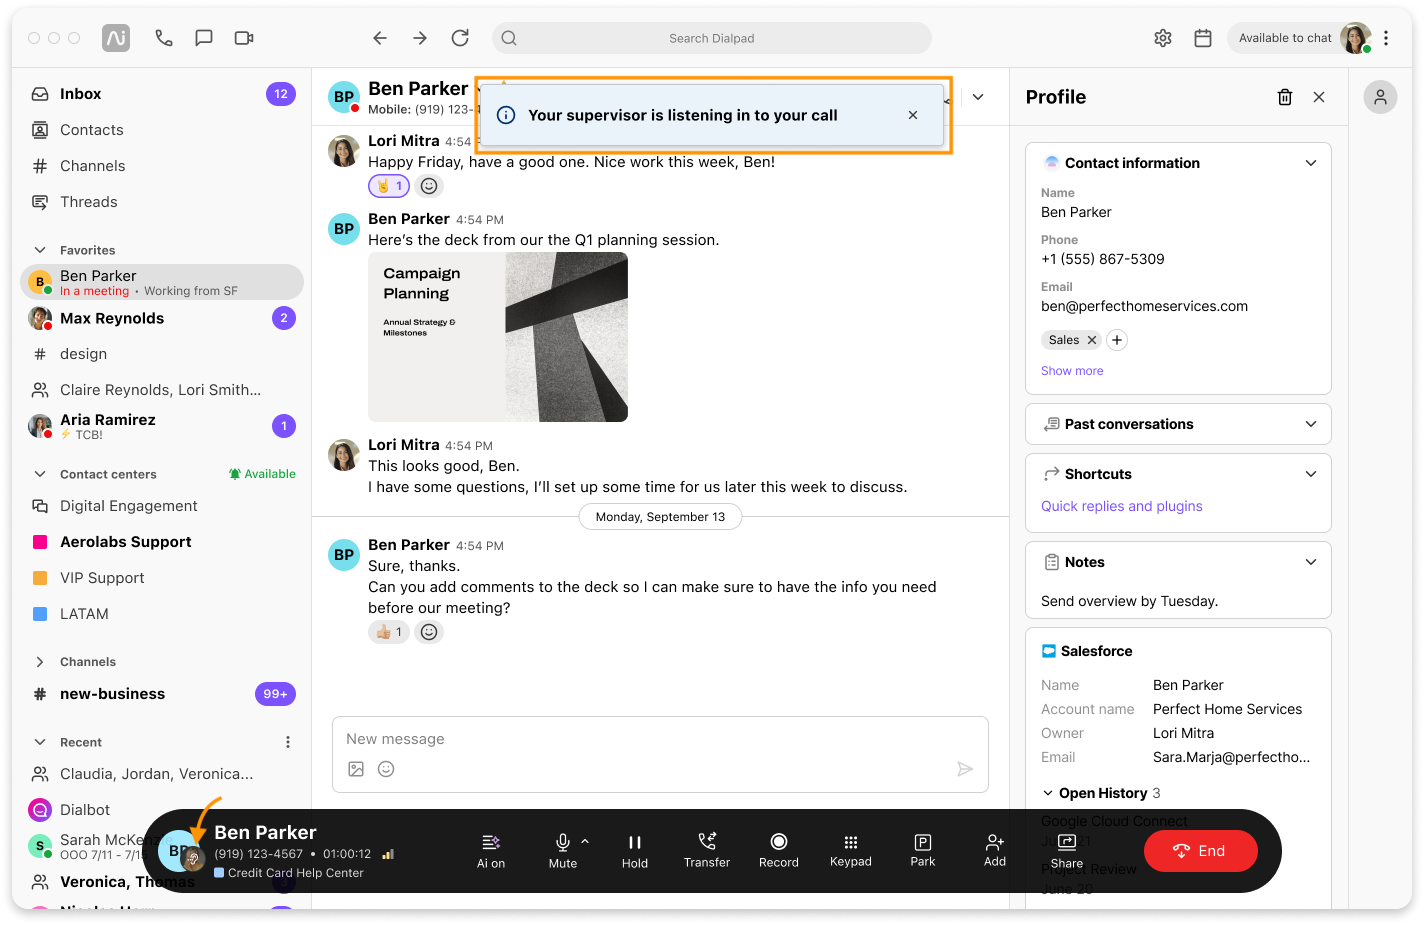
Task: Open the Inbox
Action: [162, 94]
